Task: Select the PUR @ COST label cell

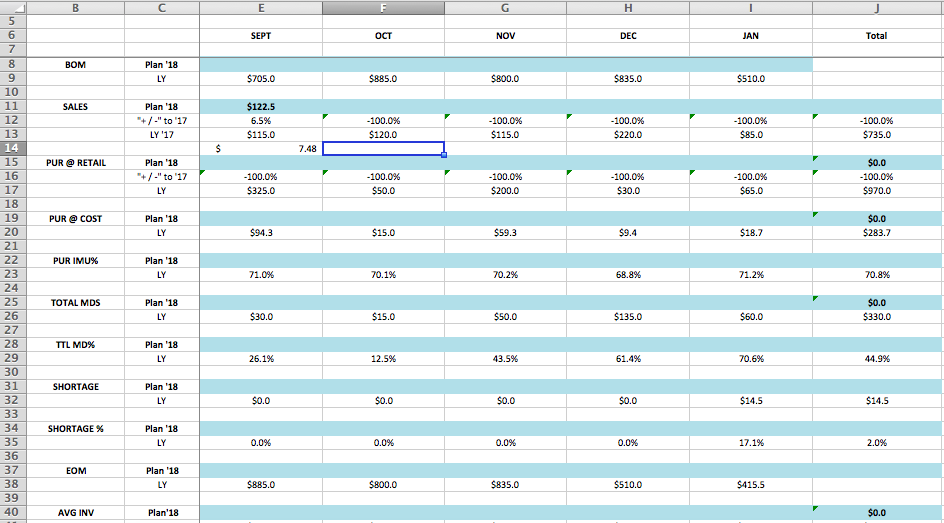Action: (x=75, y=218)
